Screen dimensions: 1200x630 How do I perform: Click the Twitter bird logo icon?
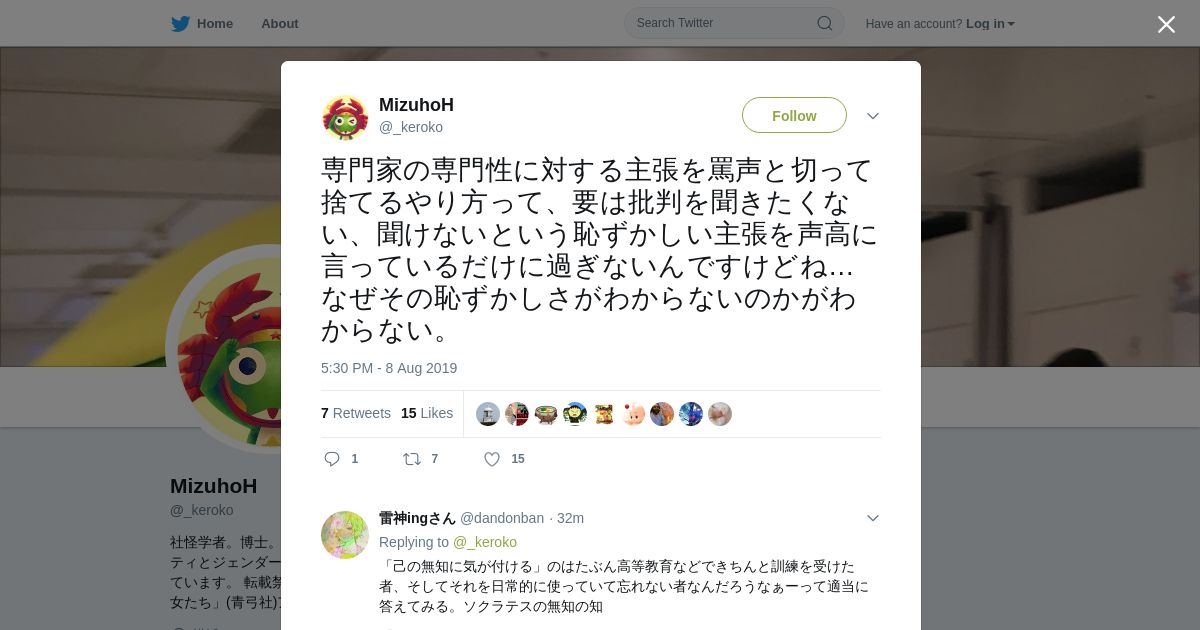pyautogui.click(x=180, y=23)
